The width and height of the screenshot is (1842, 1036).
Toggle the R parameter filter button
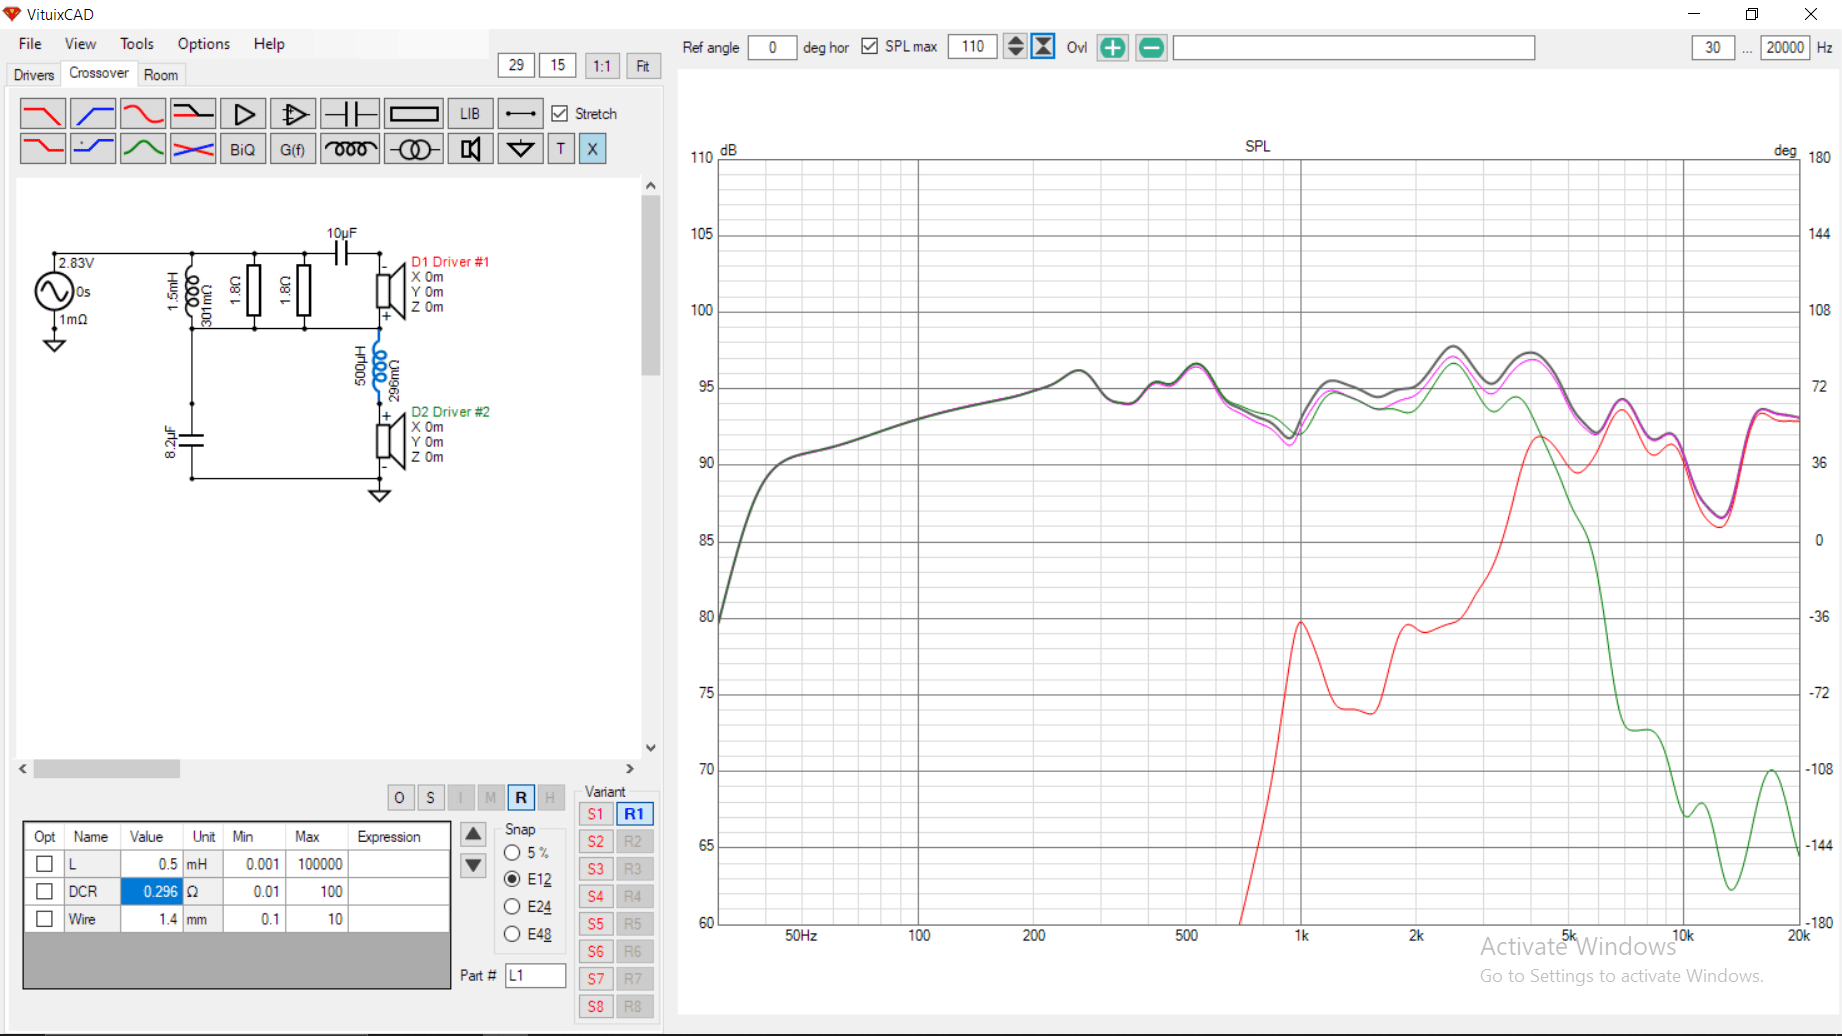tap(521, 797)
